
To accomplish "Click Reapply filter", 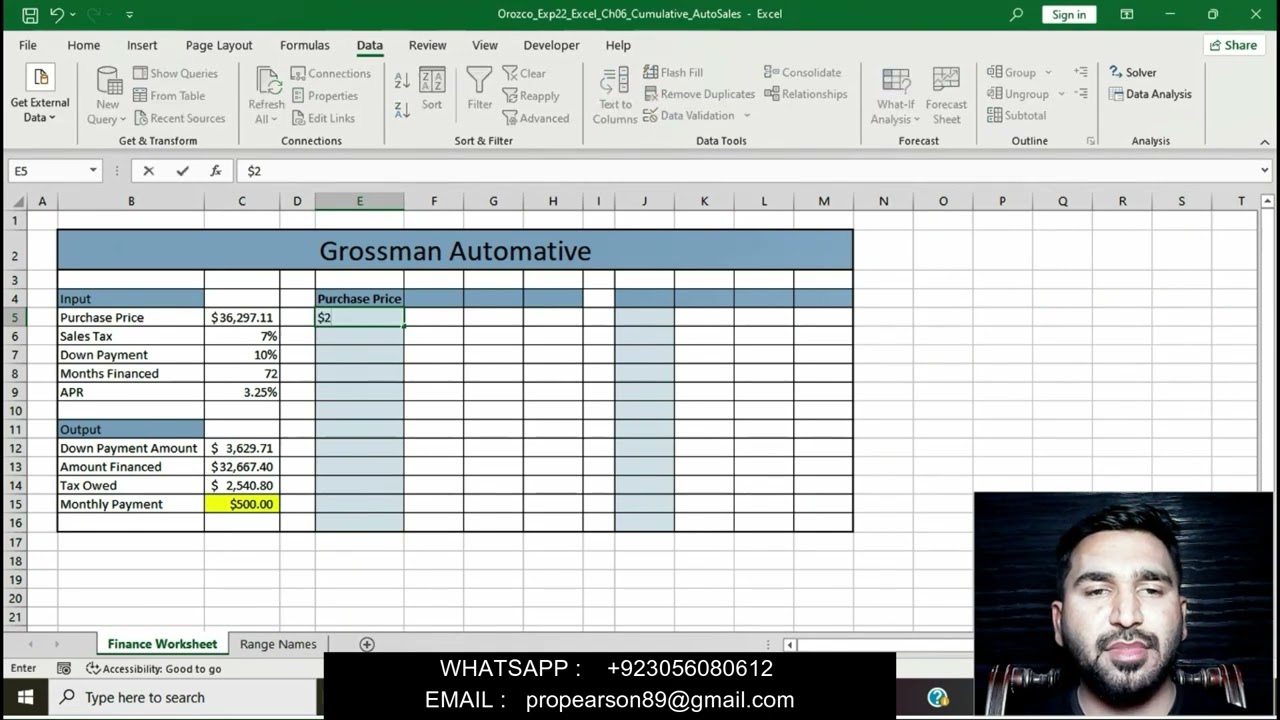I will 531,96.
